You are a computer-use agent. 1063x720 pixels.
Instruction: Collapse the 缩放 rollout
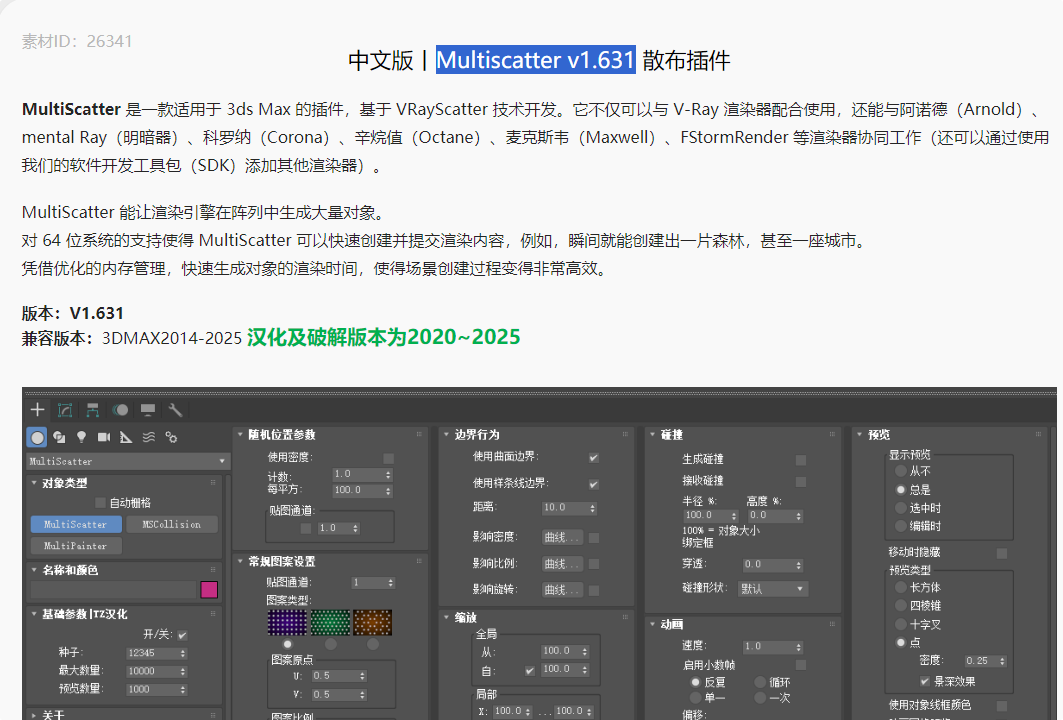click(x=446, y=617)
